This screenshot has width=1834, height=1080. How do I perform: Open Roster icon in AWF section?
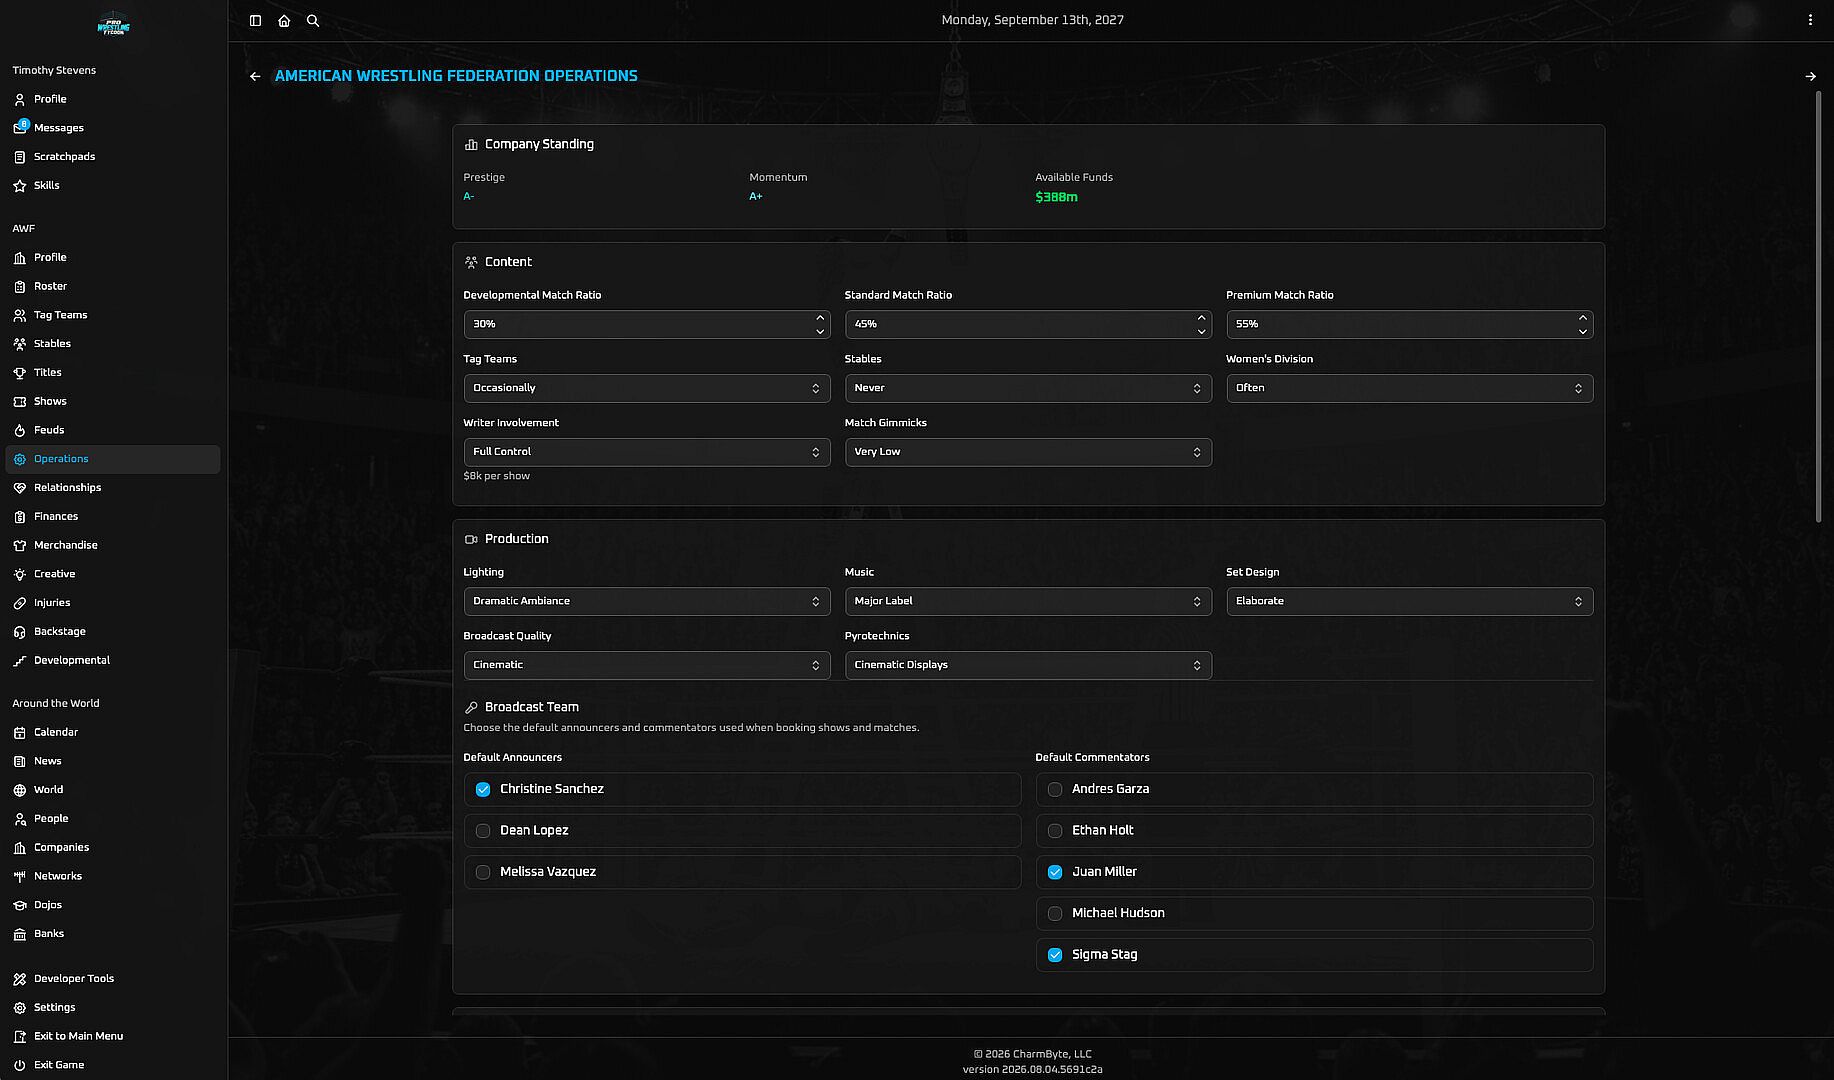[20, 286]
